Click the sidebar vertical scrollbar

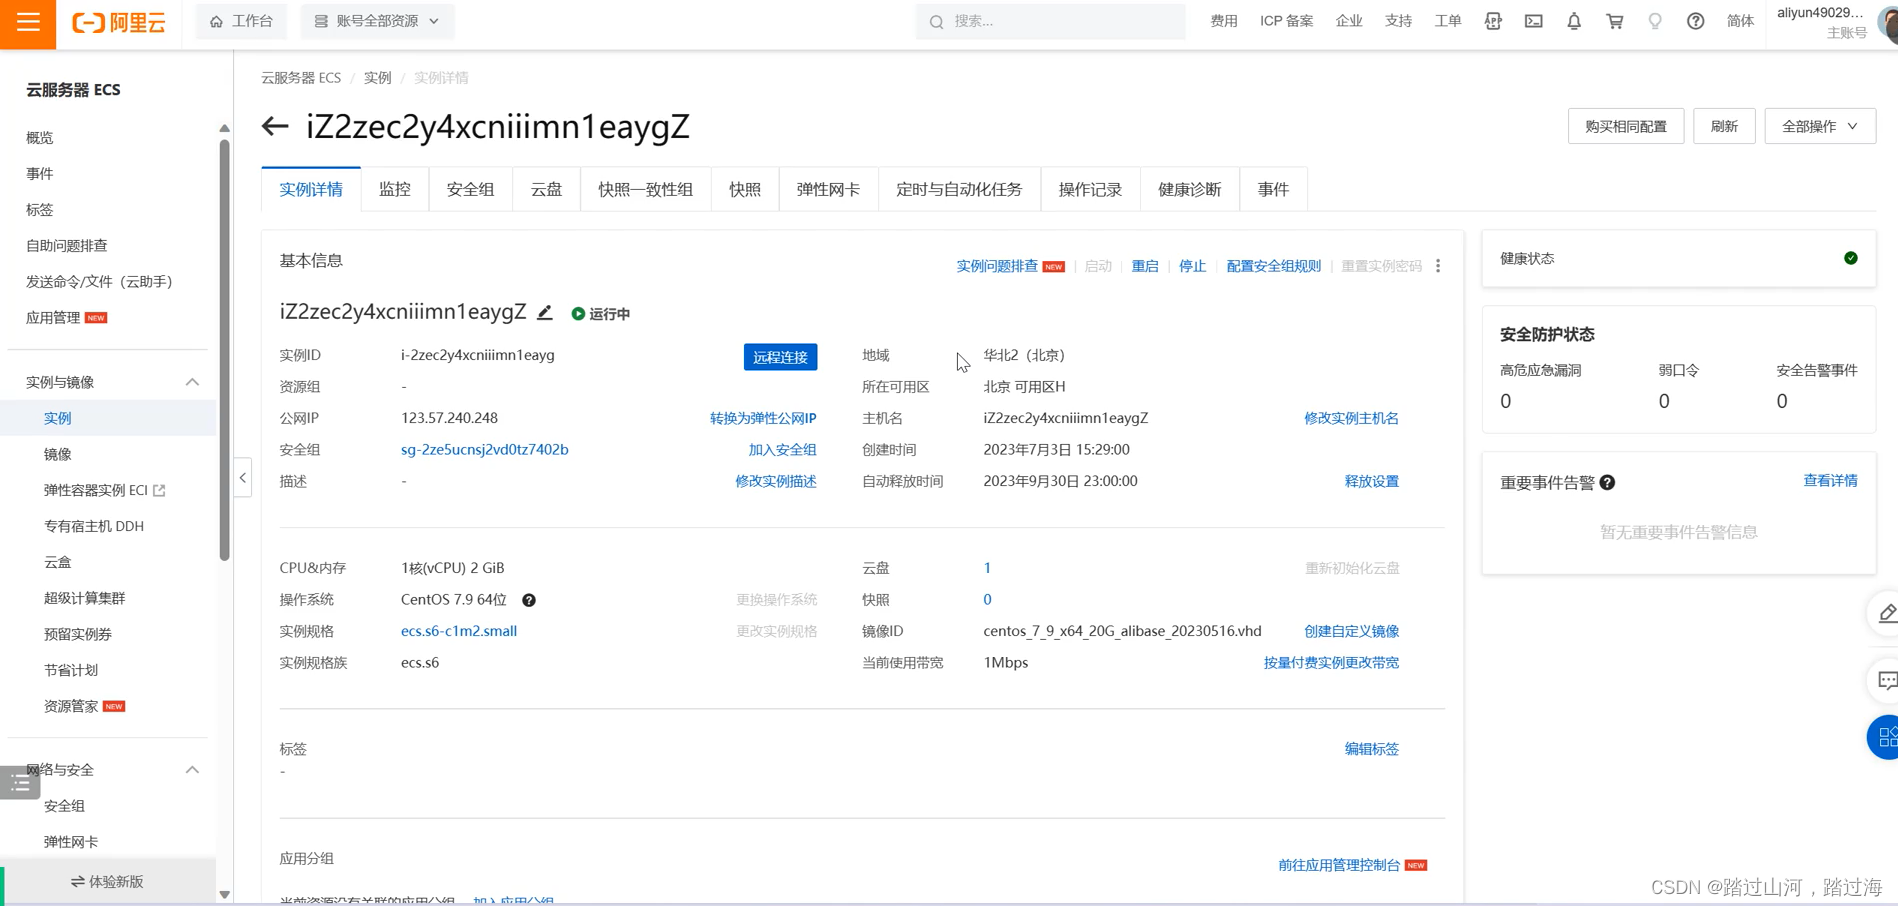click(224, 350)
